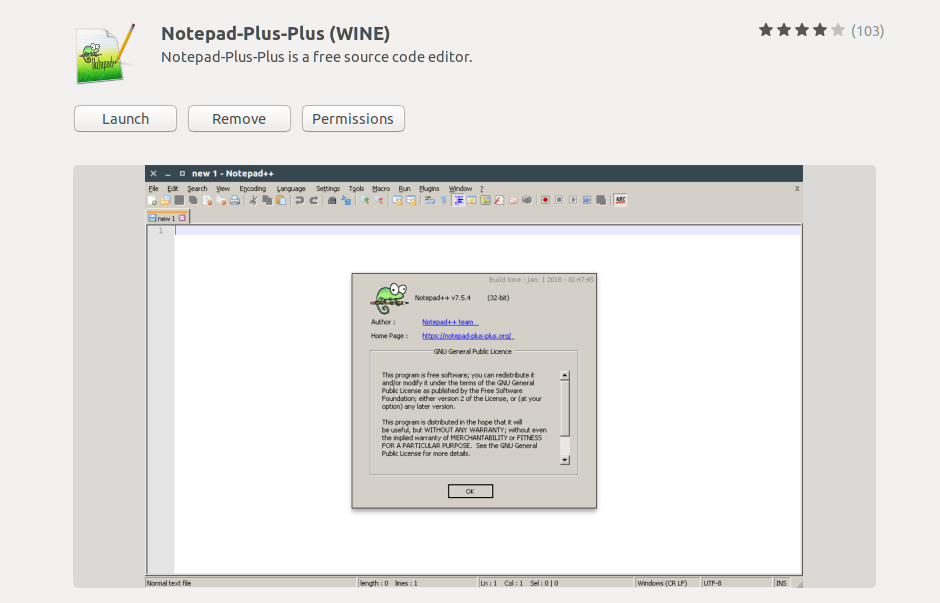The height and width of the screenshot is (603, 940).
Task: Toggle the Indent Guide toolbar icon
Action: coord(458,200)
